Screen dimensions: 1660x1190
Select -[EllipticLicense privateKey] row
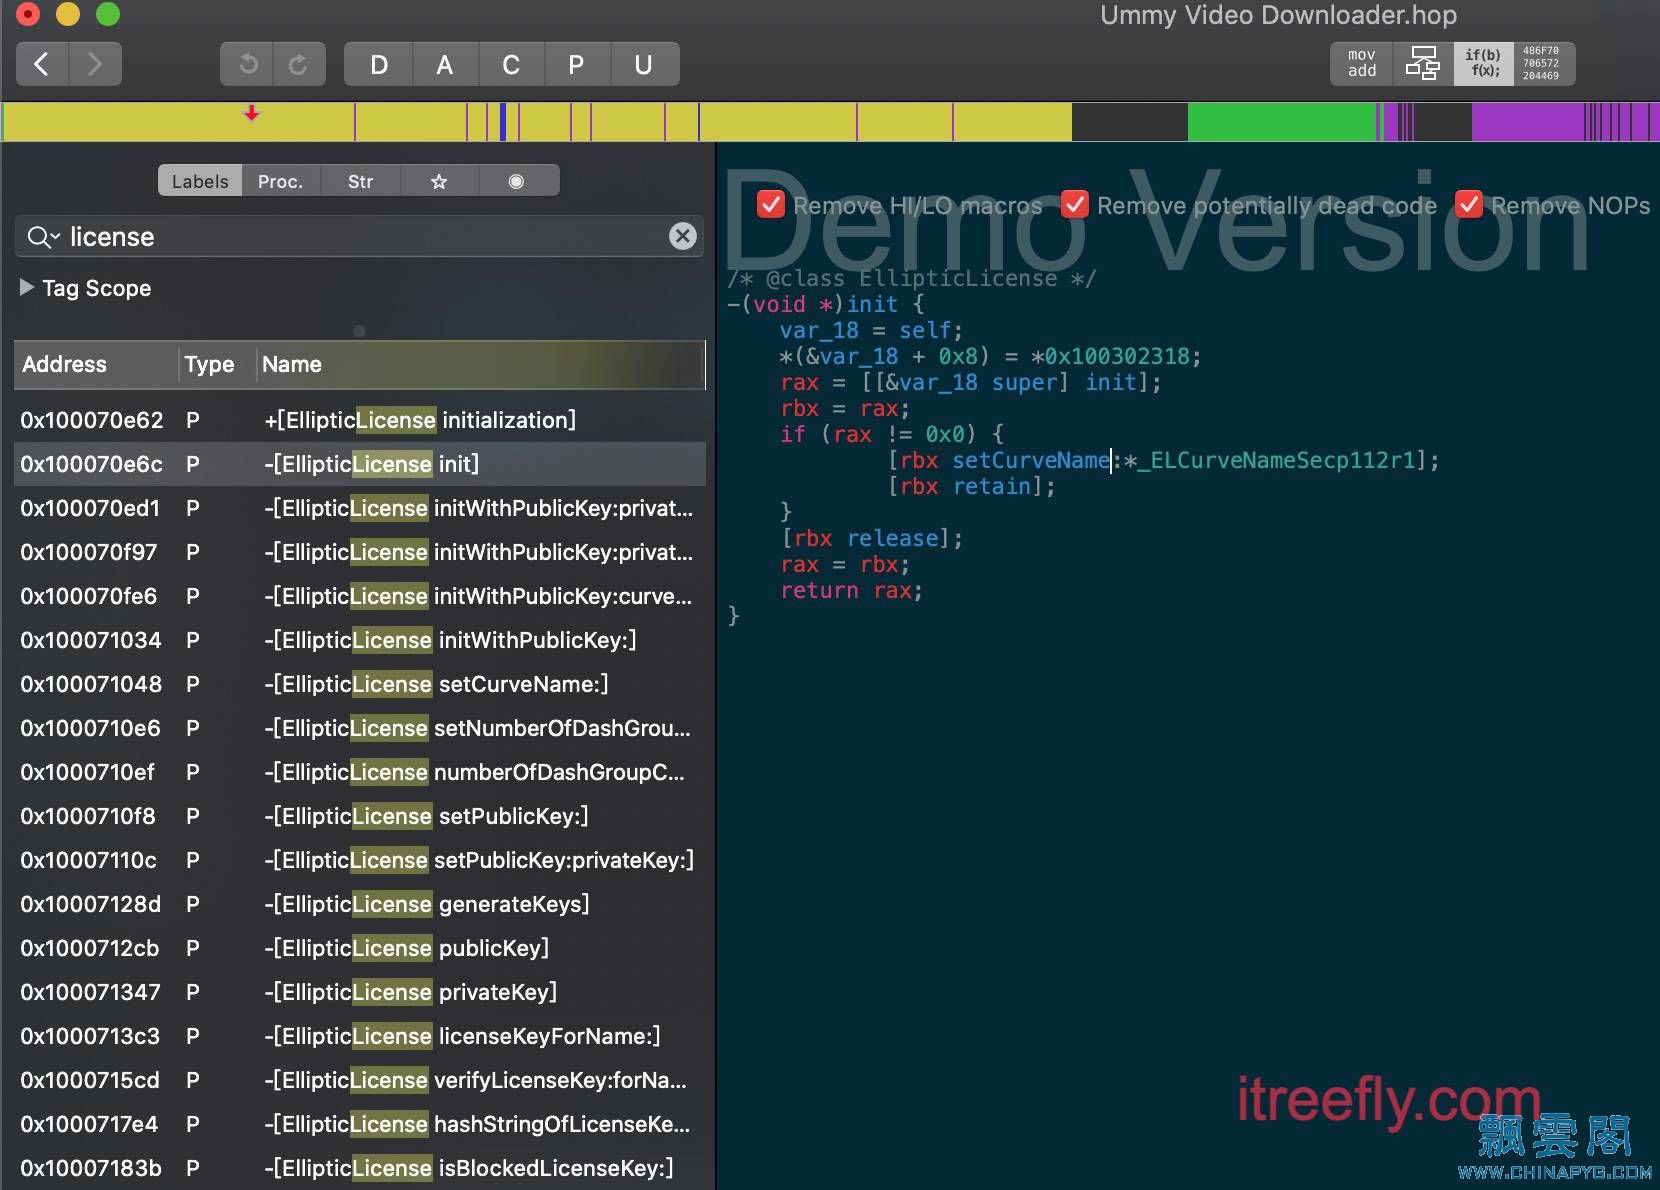(x=360, y=992)
